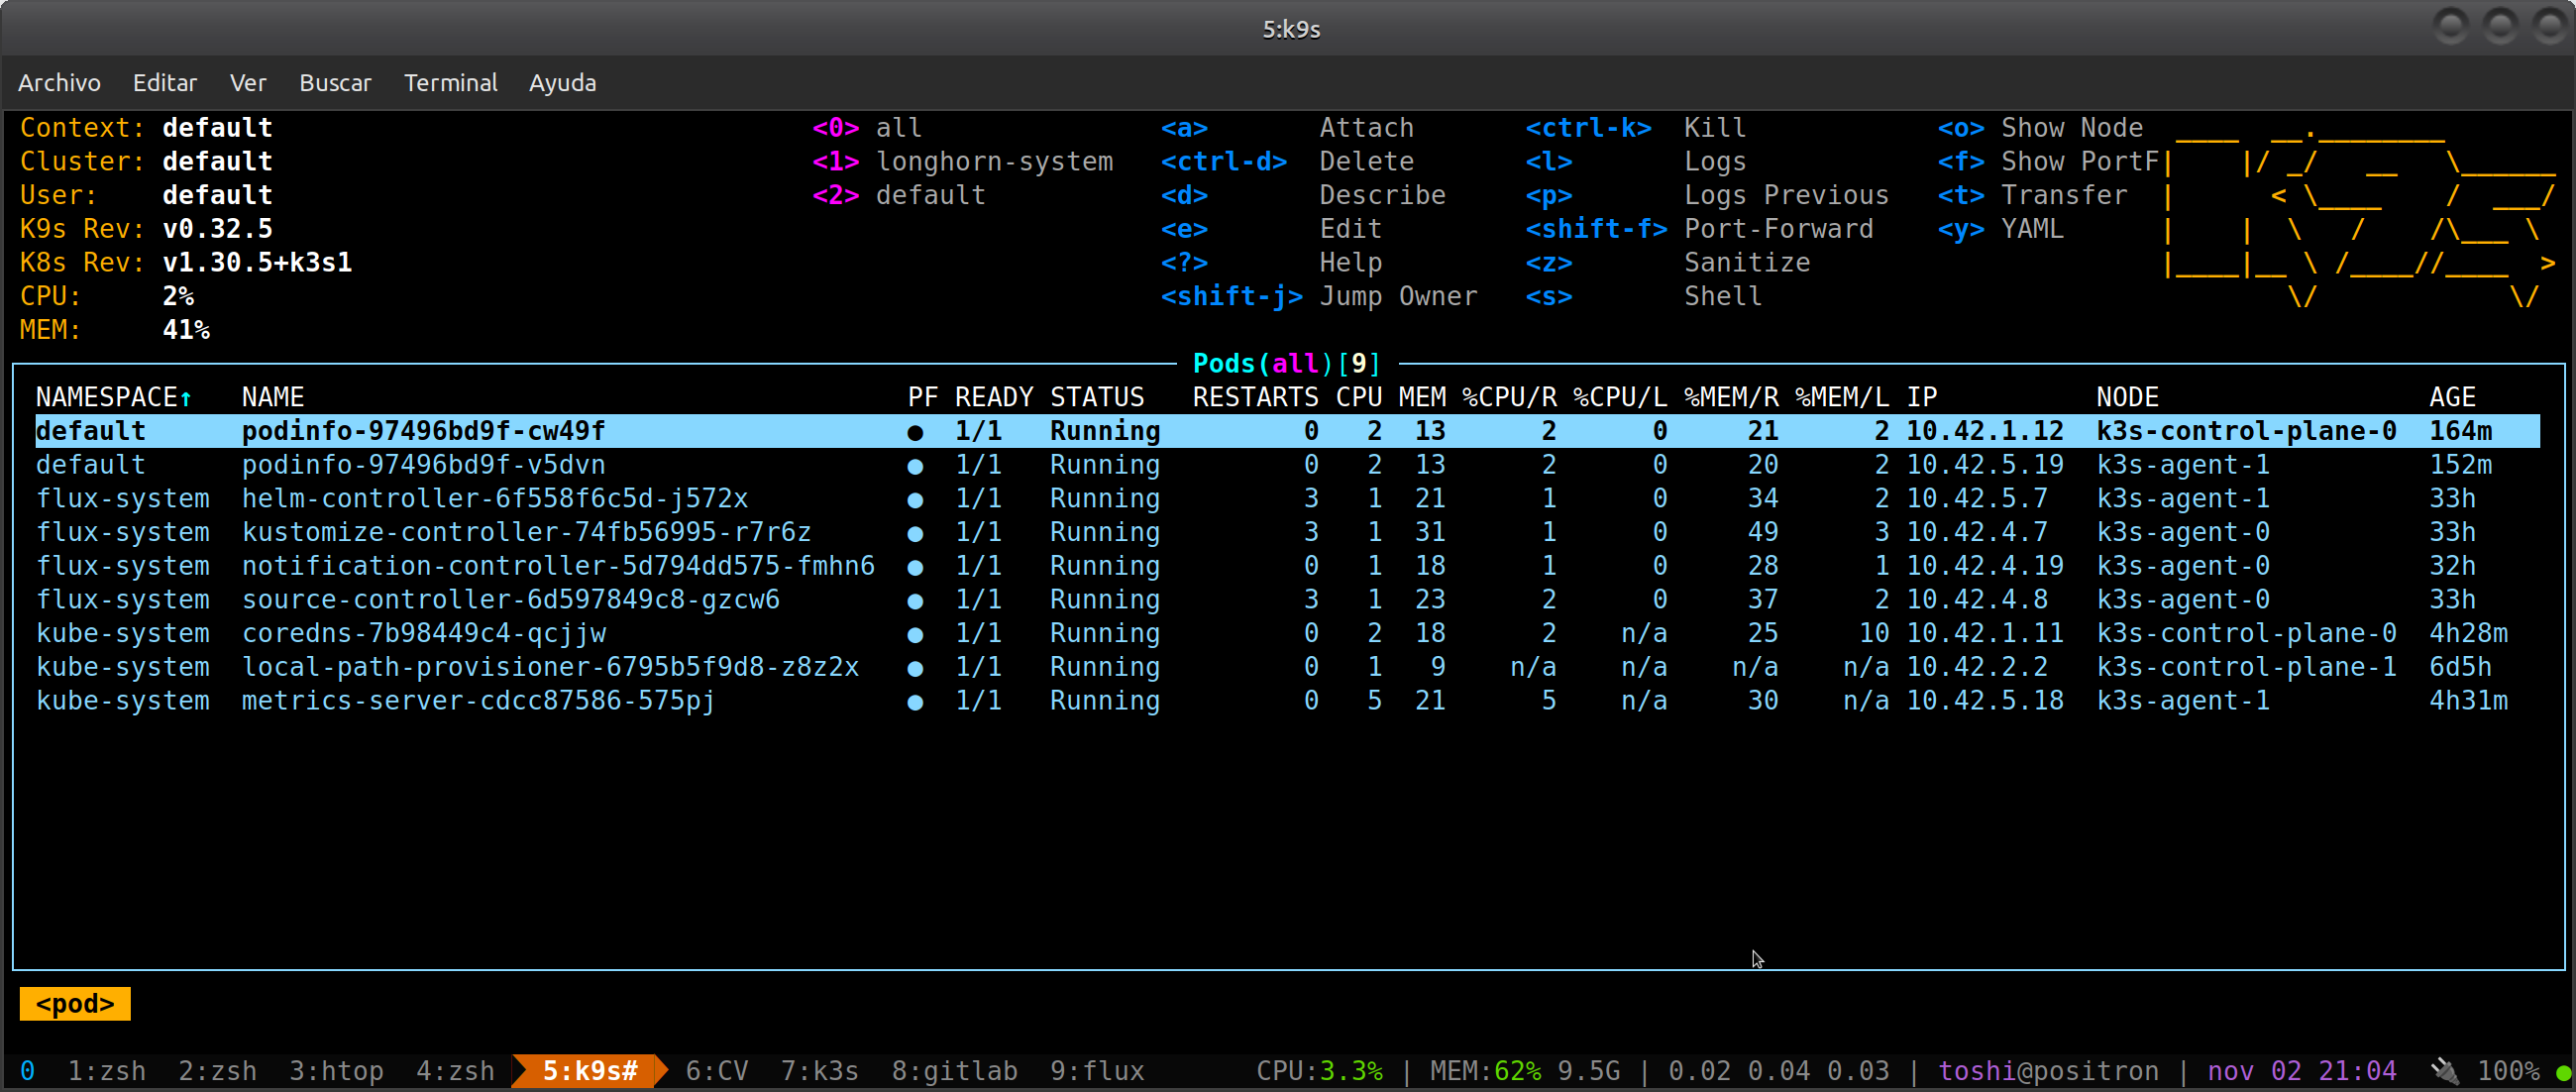Open the Archivo menu
The height and width of the screenshot is (1092, 2576).
(59, 83)
